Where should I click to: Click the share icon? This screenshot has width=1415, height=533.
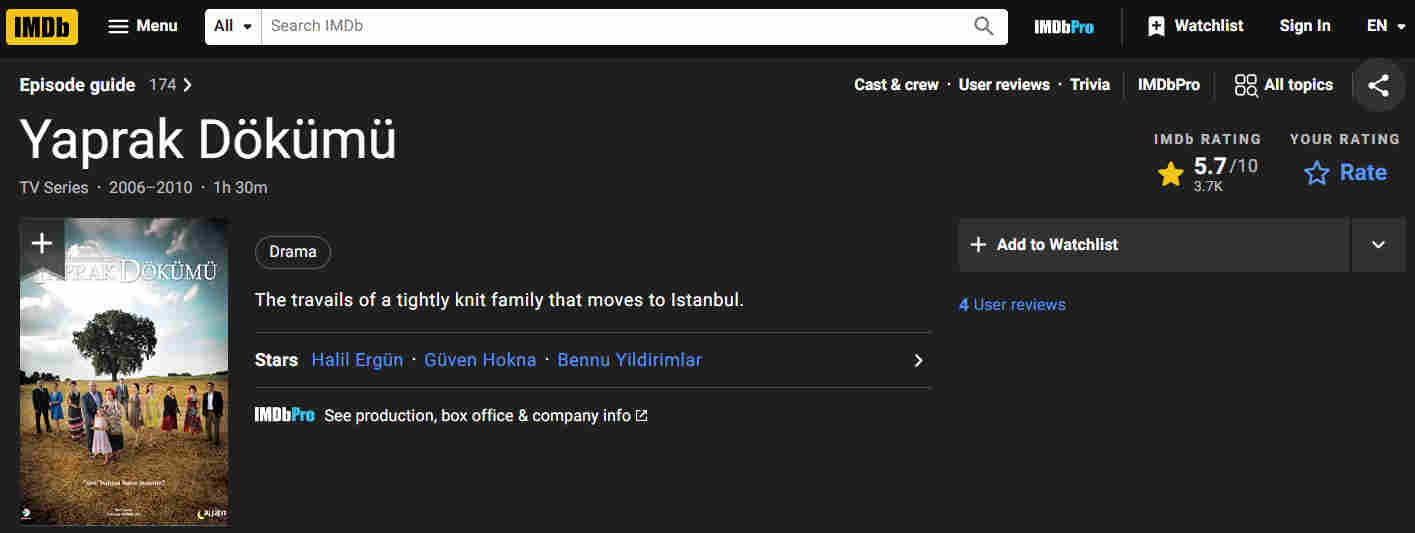click(x=1378, y=86)
